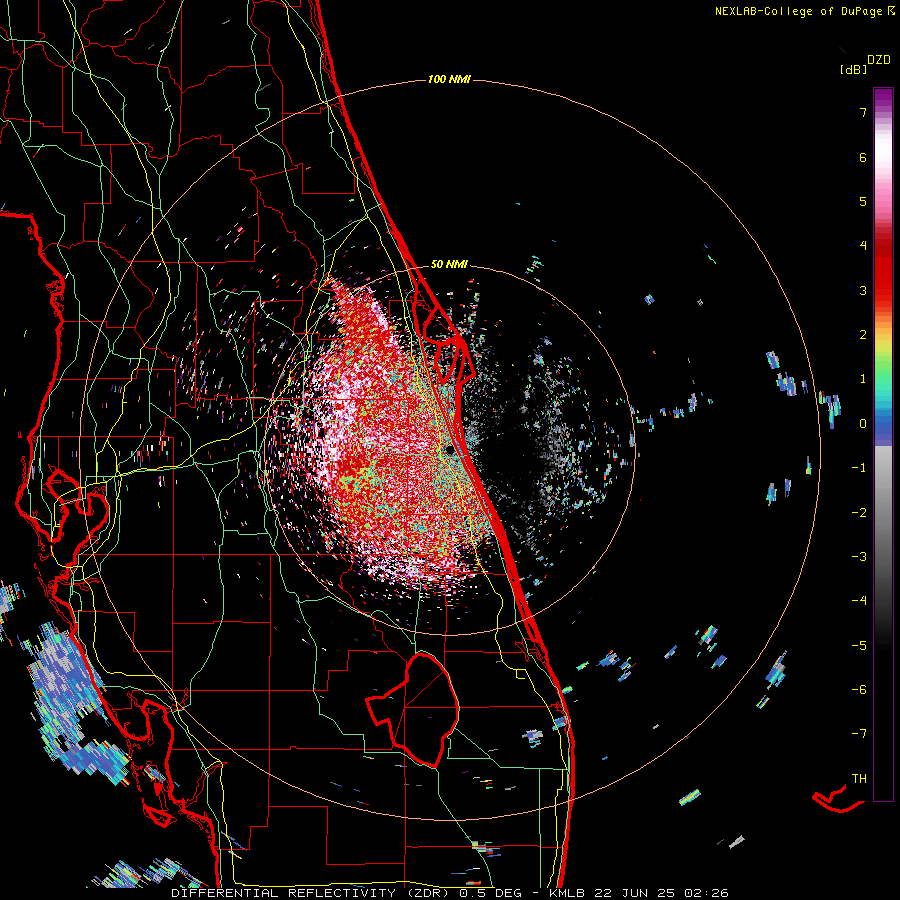Click the Differential Reflectivity caption at bottom
Image resolution: width=900 pixels, height=900 pixels.
tap(450, 893)
